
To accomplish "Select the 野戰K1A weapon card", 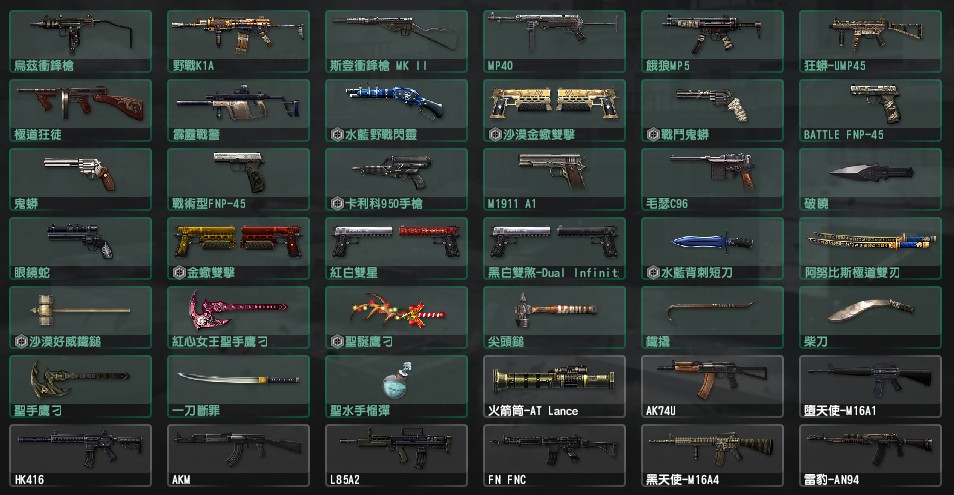I will 238,41.
